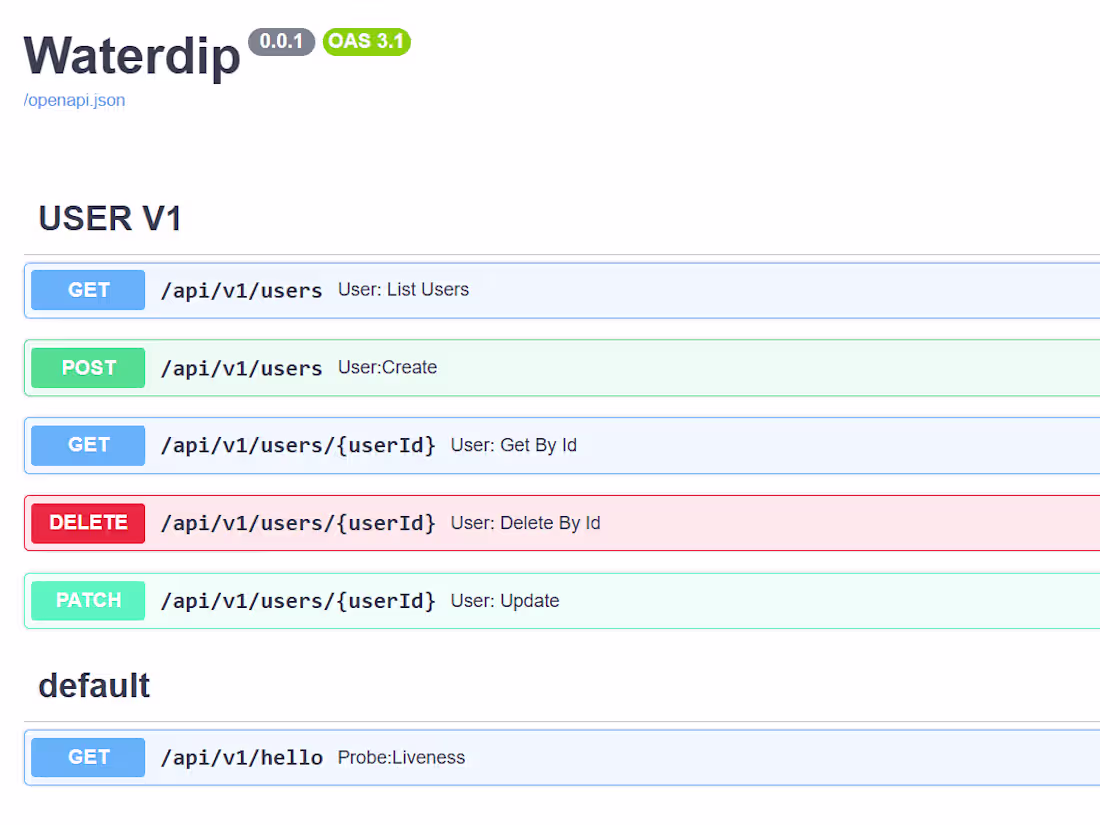Click the 0.0.1 version badge

[x=281, y=42]
